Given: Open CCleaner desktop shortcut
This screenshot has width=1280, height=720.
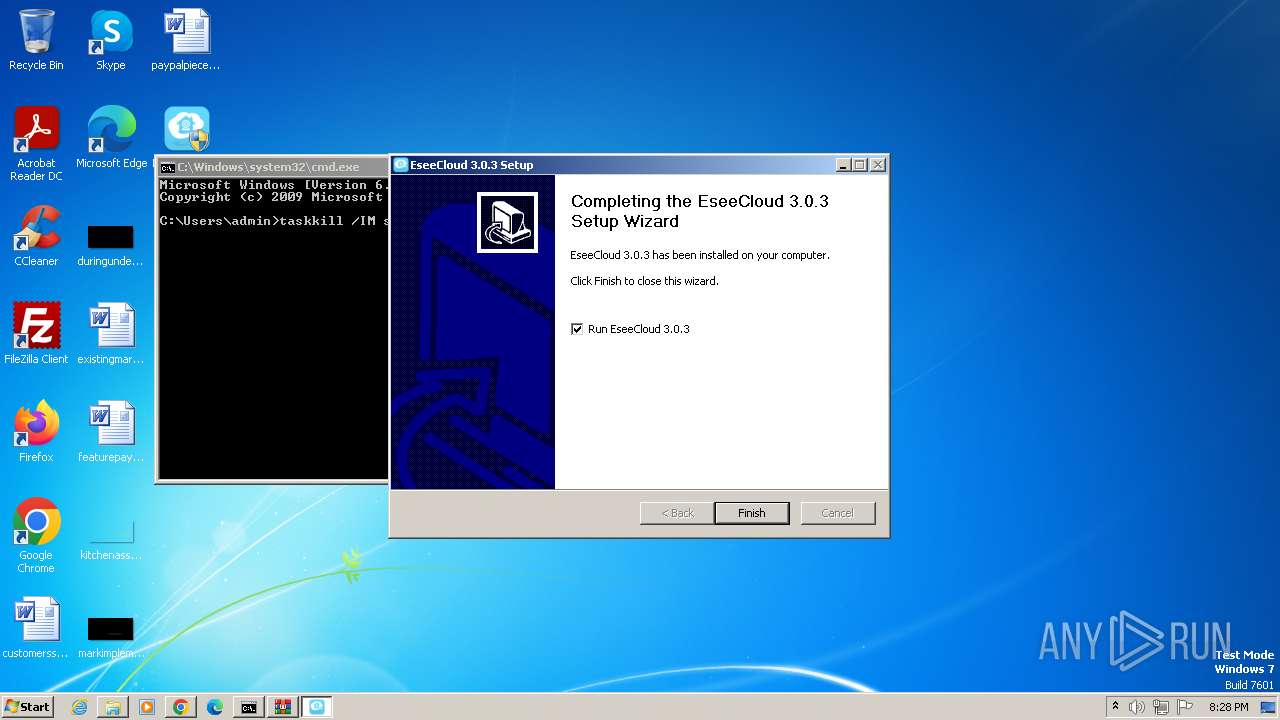Looking at the screenshot, I should (x=36, y=236).
